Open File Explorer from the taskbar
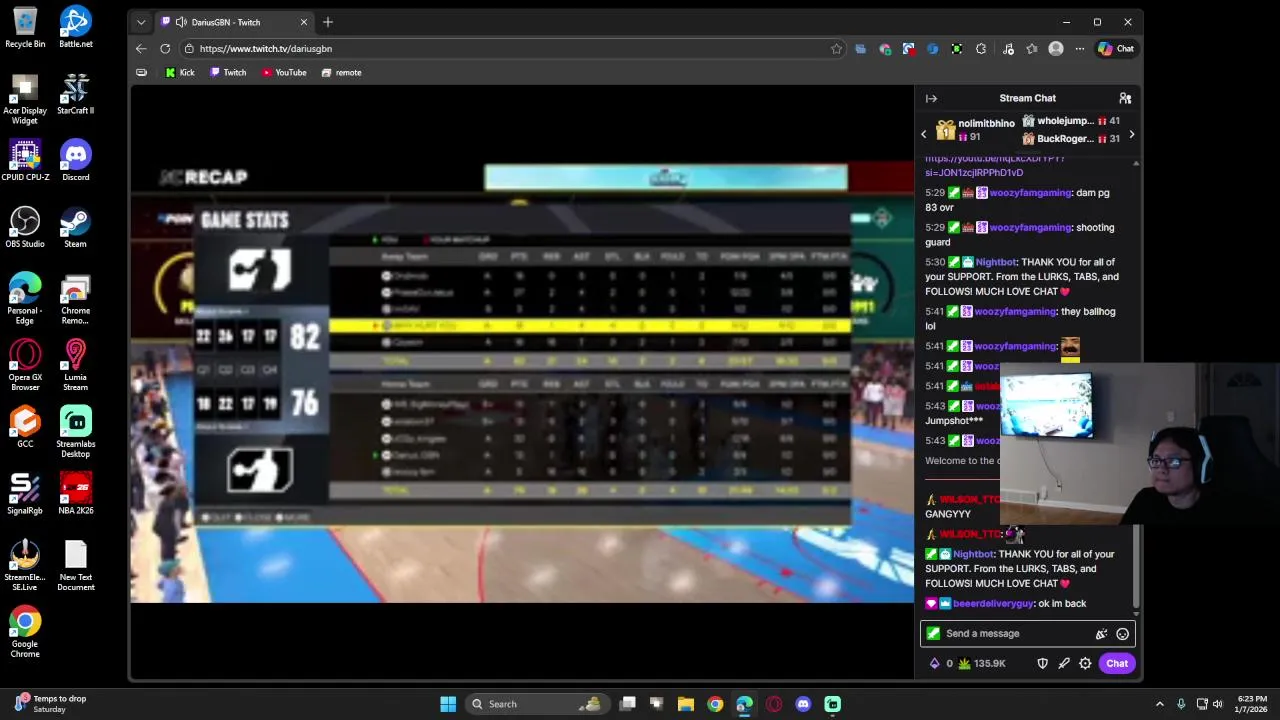The height and width of the screenshot is (720, 1280). coord(686,704)
